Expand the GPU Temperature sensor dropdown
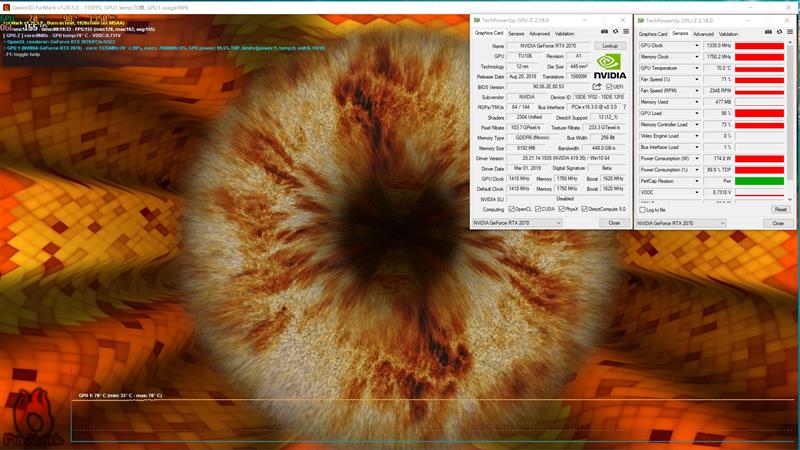This screenshot has width=800, height=450. point(698,68)
